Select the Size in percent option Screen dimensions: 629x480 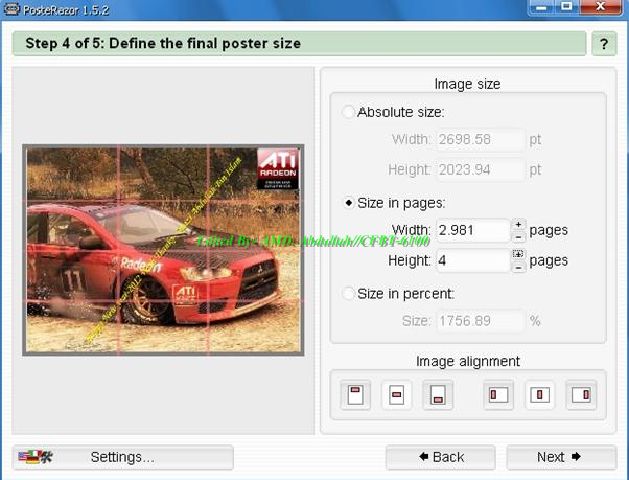[348, 294]
